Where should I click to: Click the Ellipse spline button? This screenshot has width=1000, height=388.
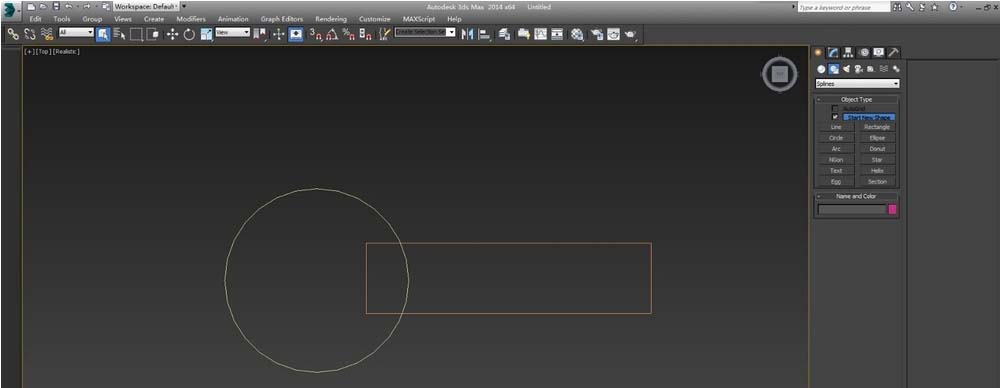pyautogui.click(x=877, y=138)
